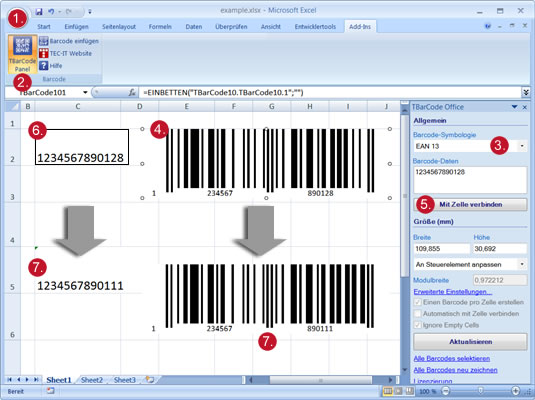The width and height of the screenshot is (535, 400).
Task: Open the Überprüfen ribbon tab
Action: point(231,27)
